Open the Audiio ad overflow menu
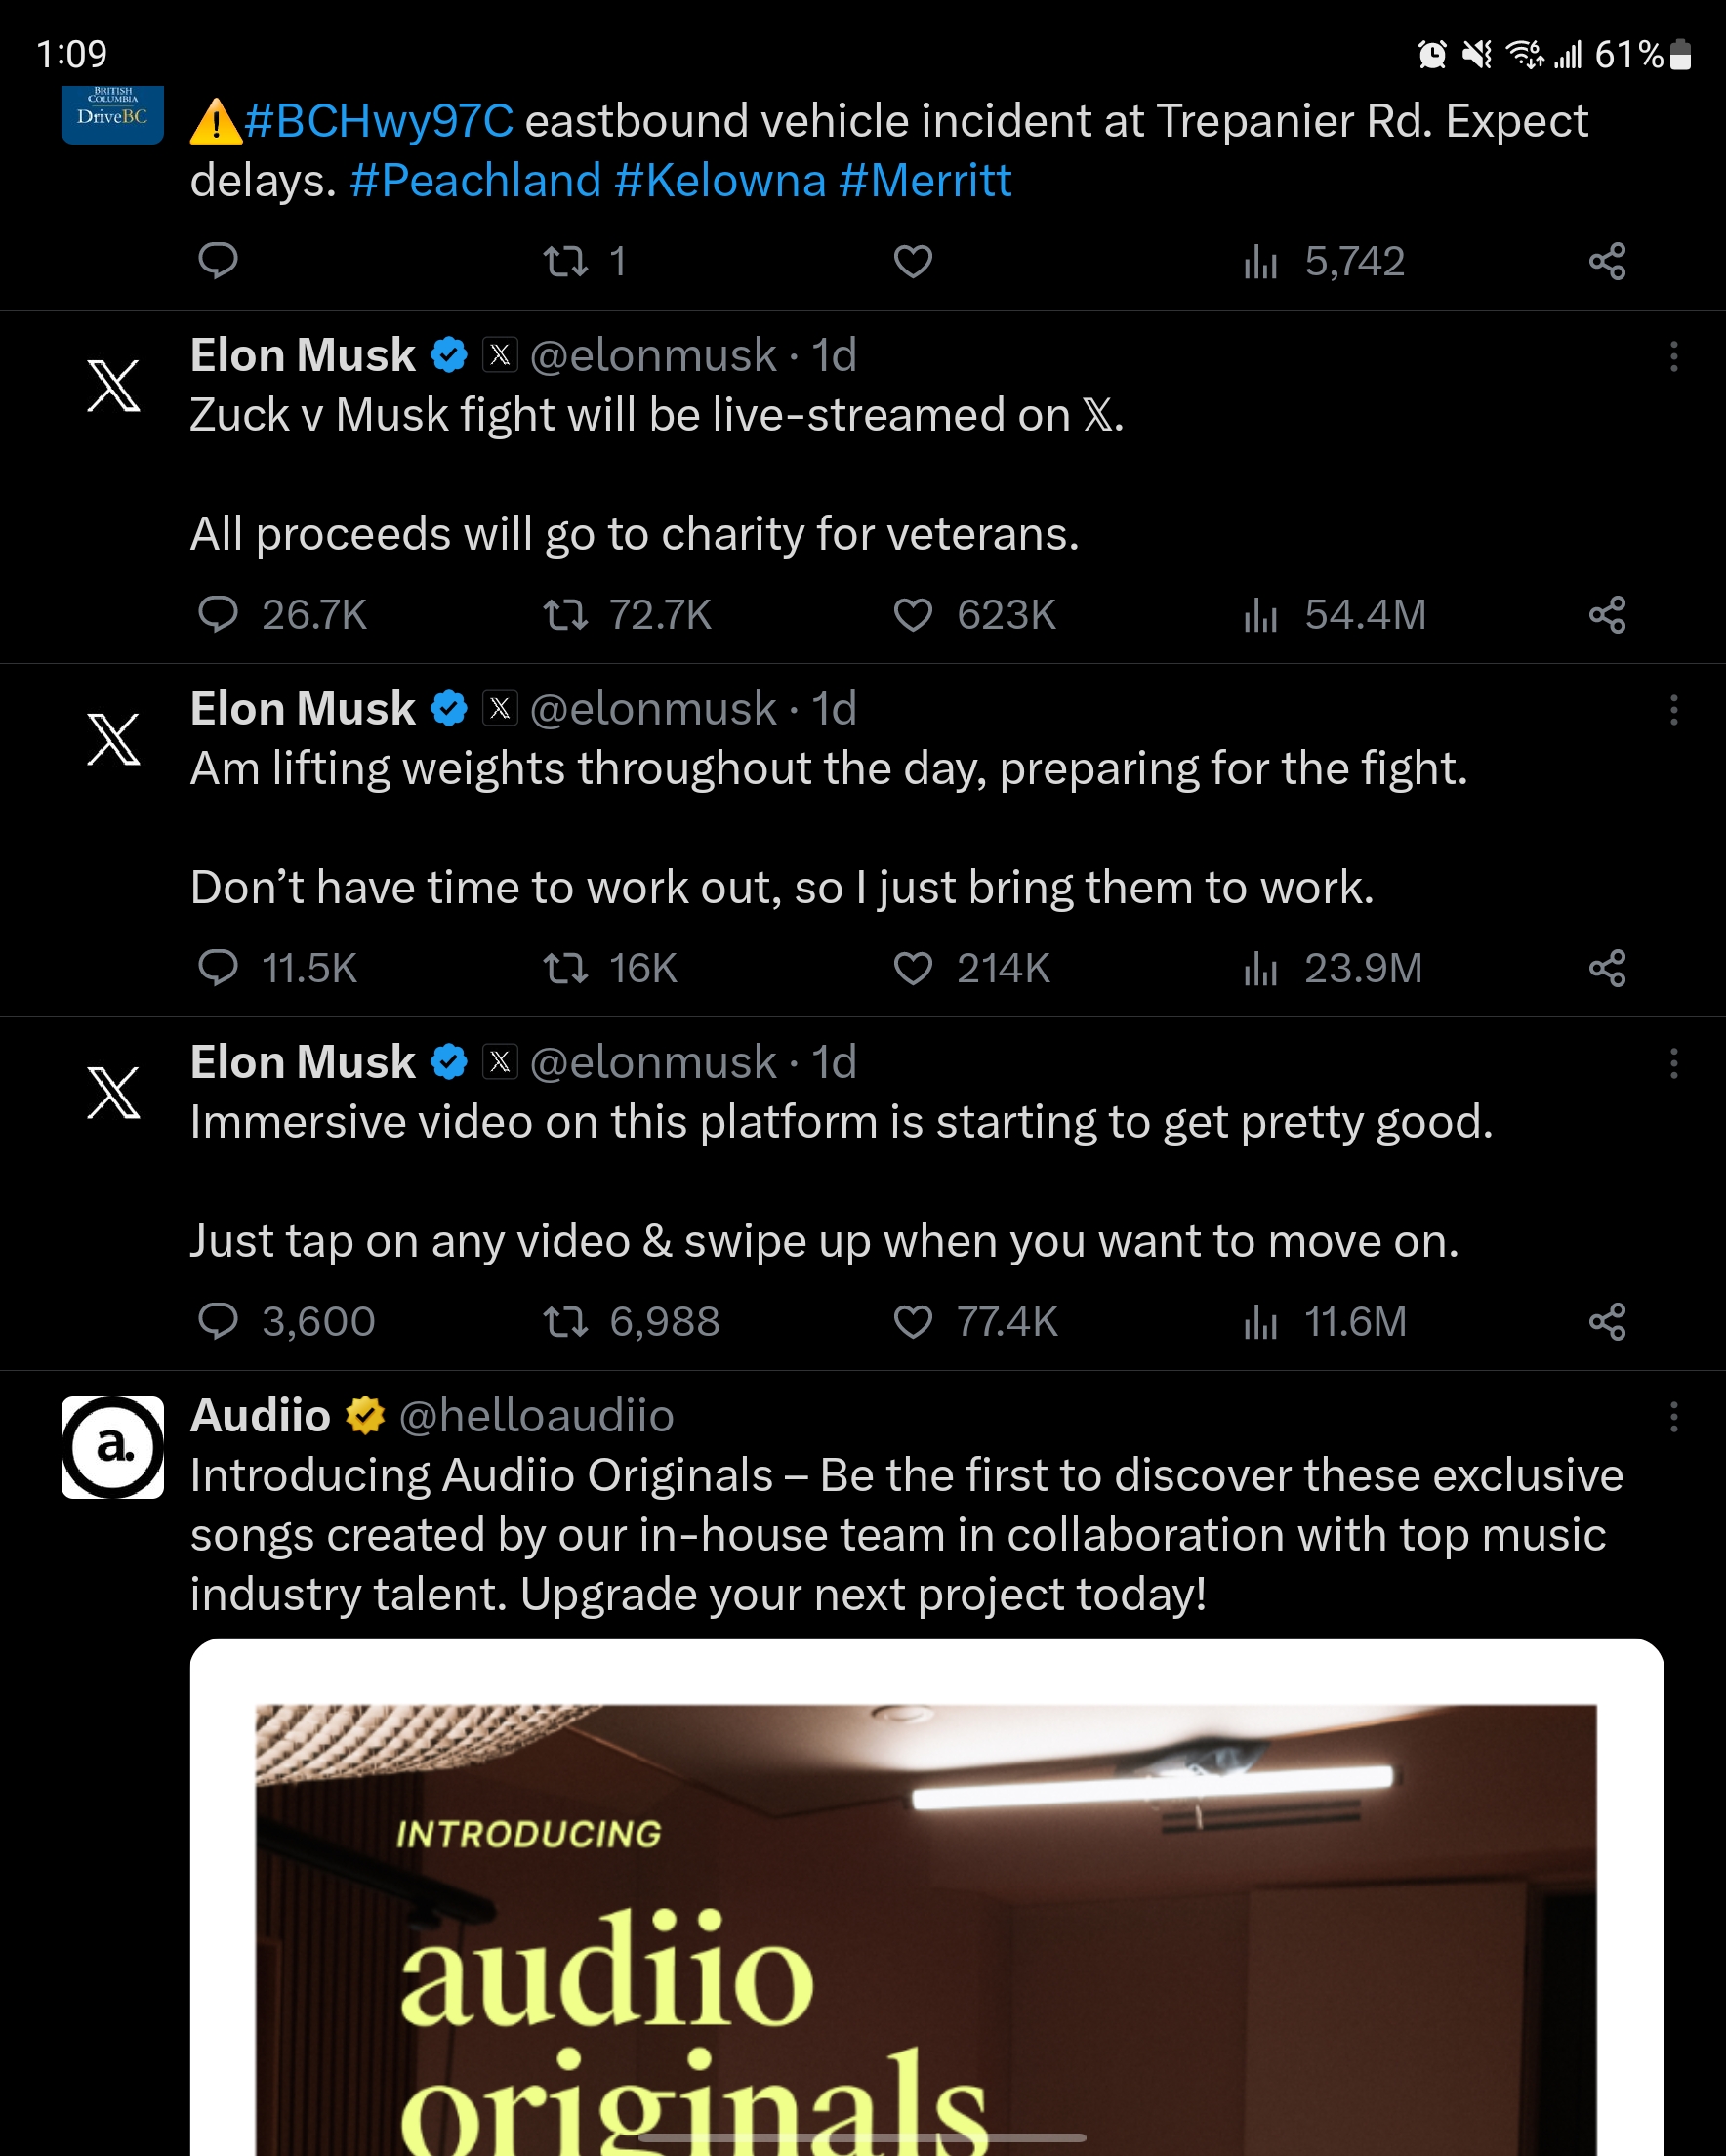The image size is (1726, 2156). coord(1673,1417)
